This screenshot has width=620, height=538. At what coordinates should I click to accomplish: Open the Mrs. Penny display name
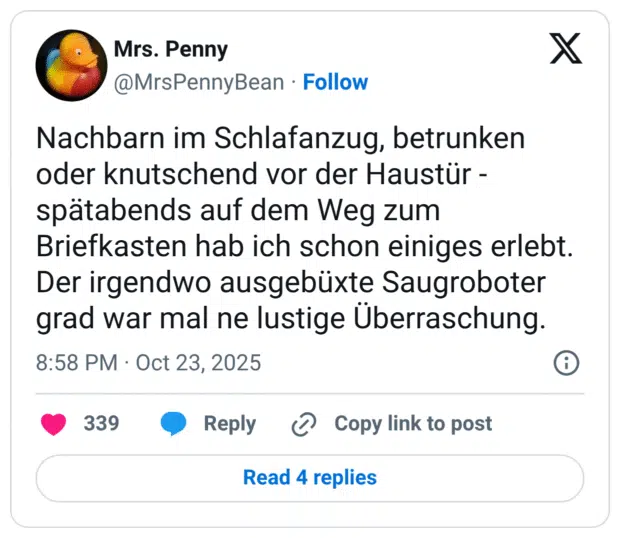[x=171, y=49]
